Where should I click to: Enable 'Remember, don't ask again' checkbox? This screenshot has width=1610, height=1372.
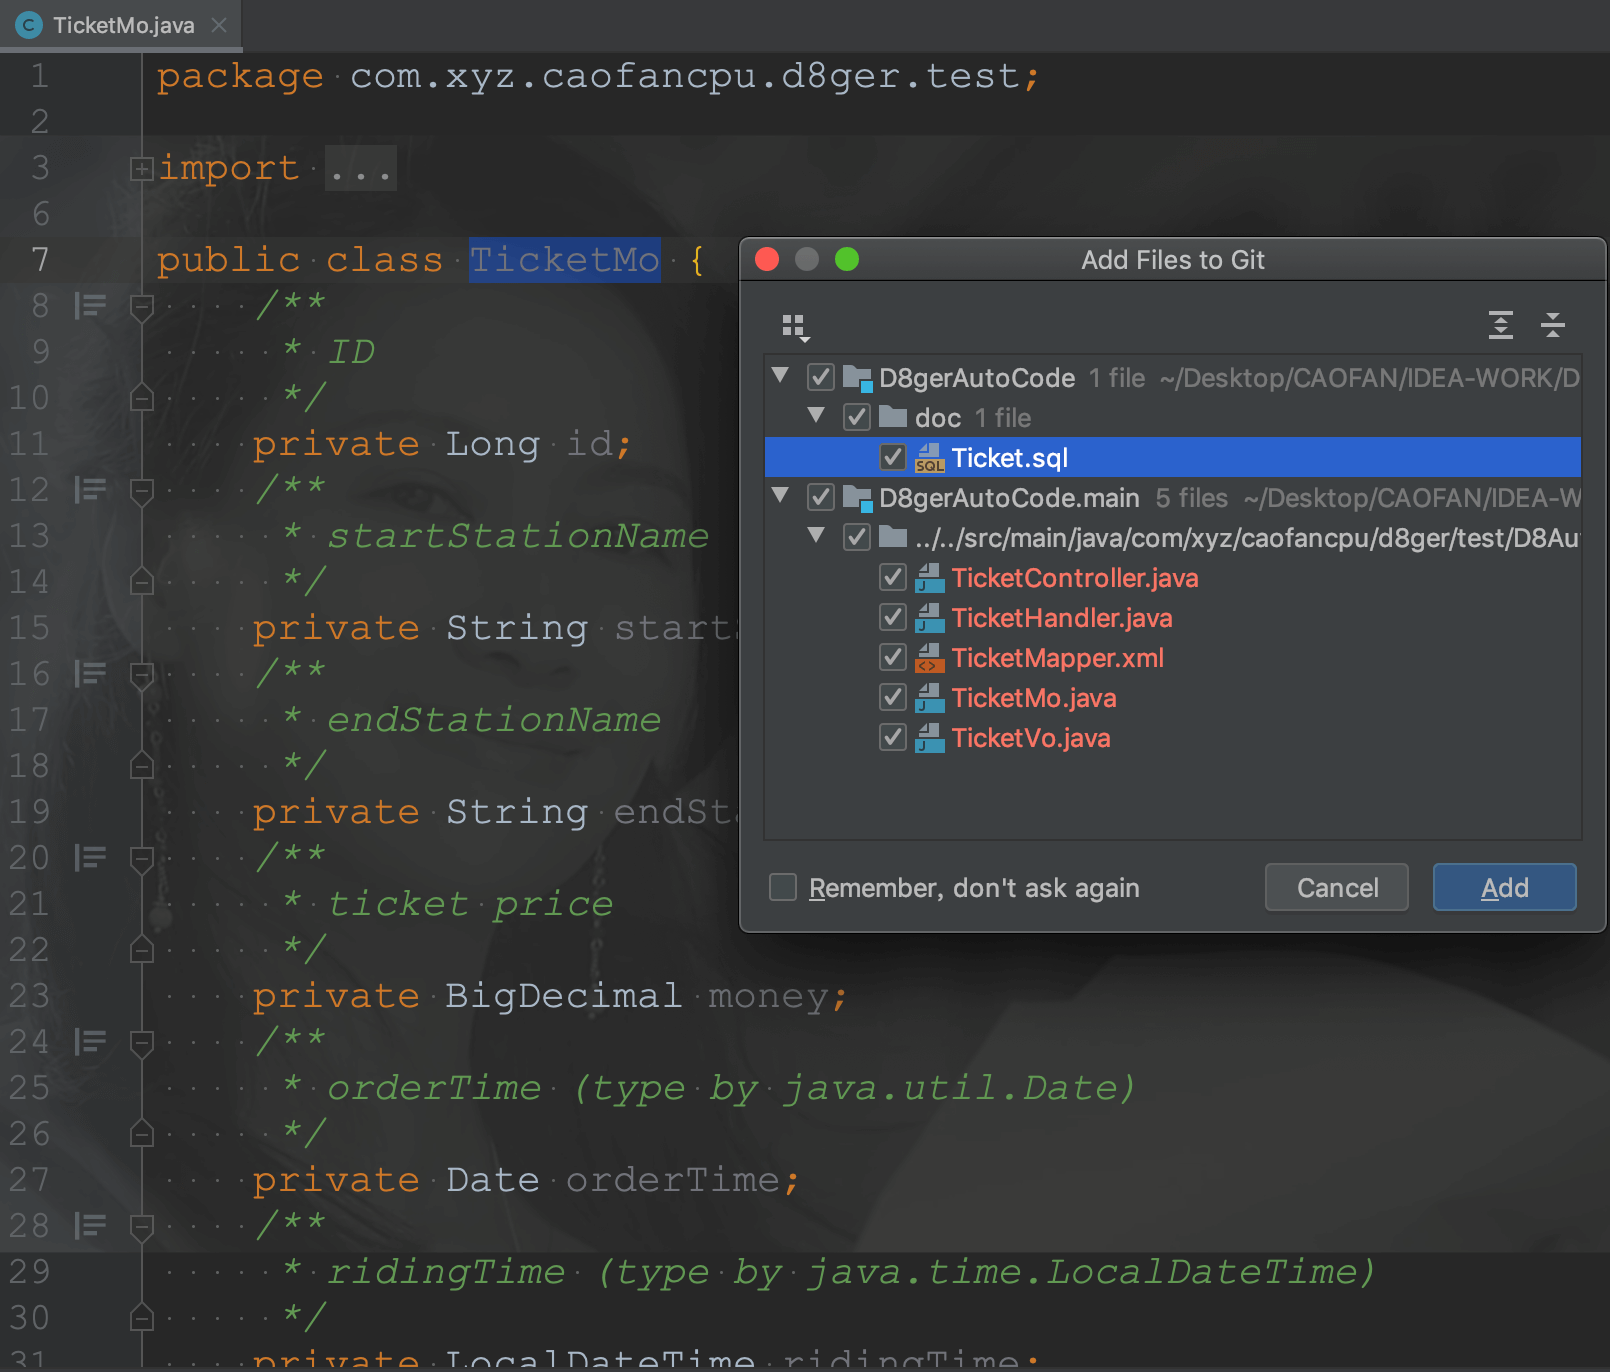coord(783,887)
